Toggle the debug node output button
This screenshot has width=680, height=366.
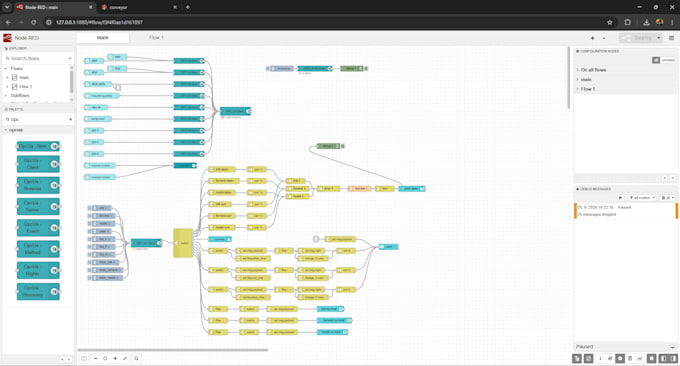click(366, 69)
